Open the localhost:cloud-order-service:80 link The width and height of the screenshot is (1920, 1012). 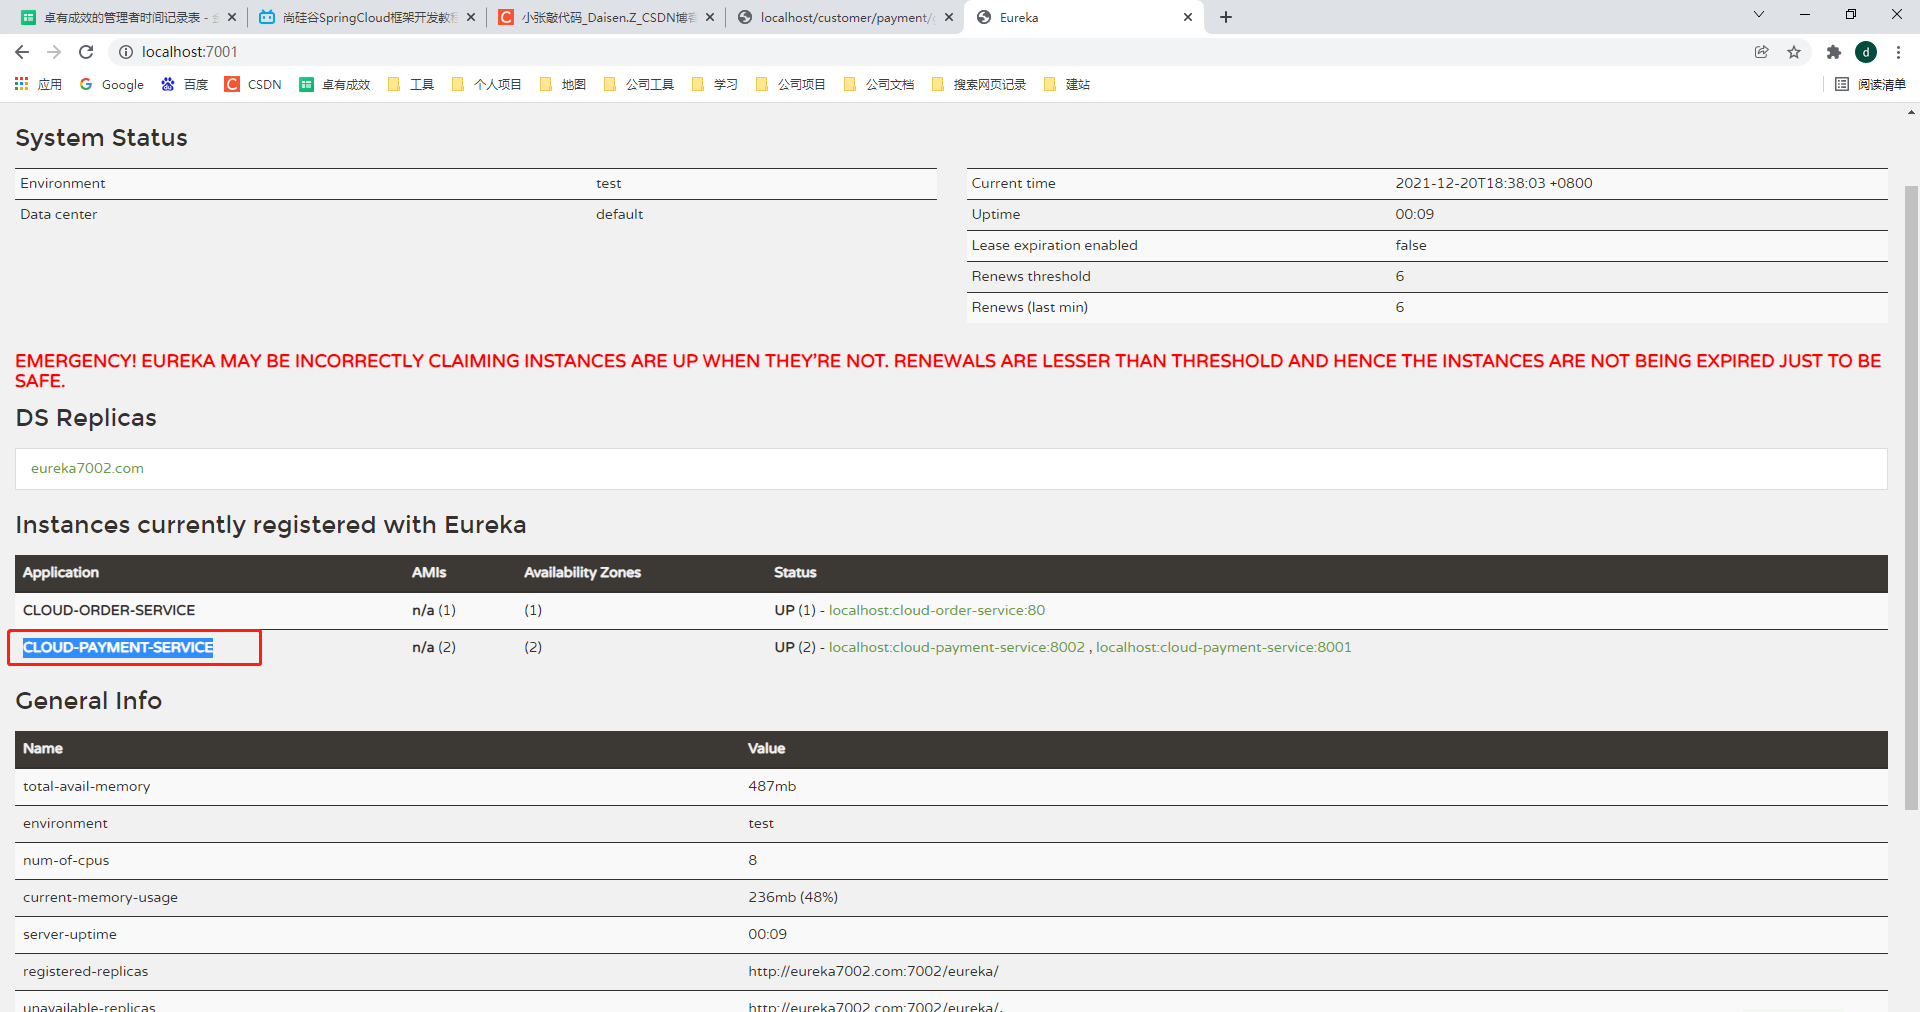coord(937,610)
